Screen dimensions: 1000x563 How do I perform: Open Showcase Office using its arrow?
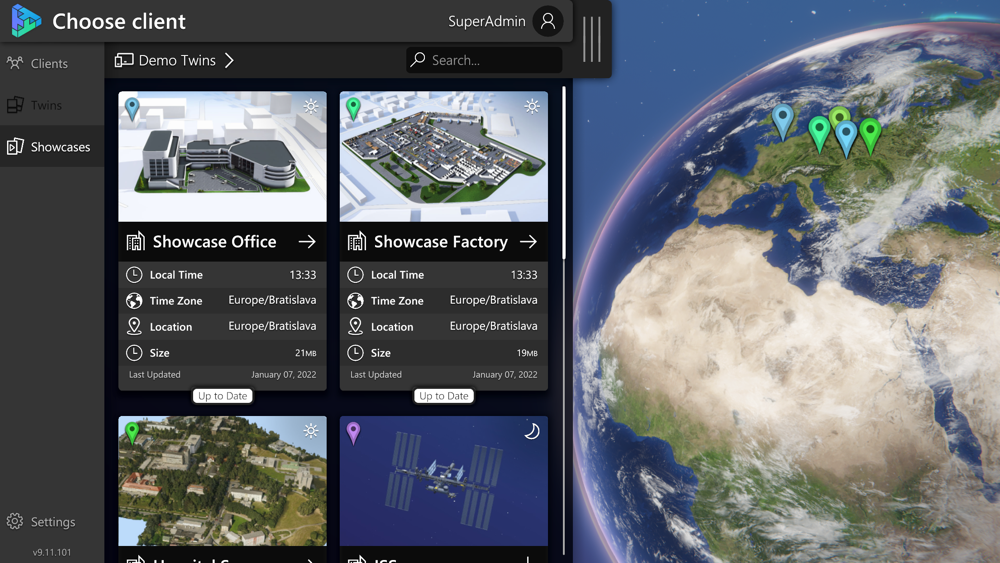click(307, 242)
